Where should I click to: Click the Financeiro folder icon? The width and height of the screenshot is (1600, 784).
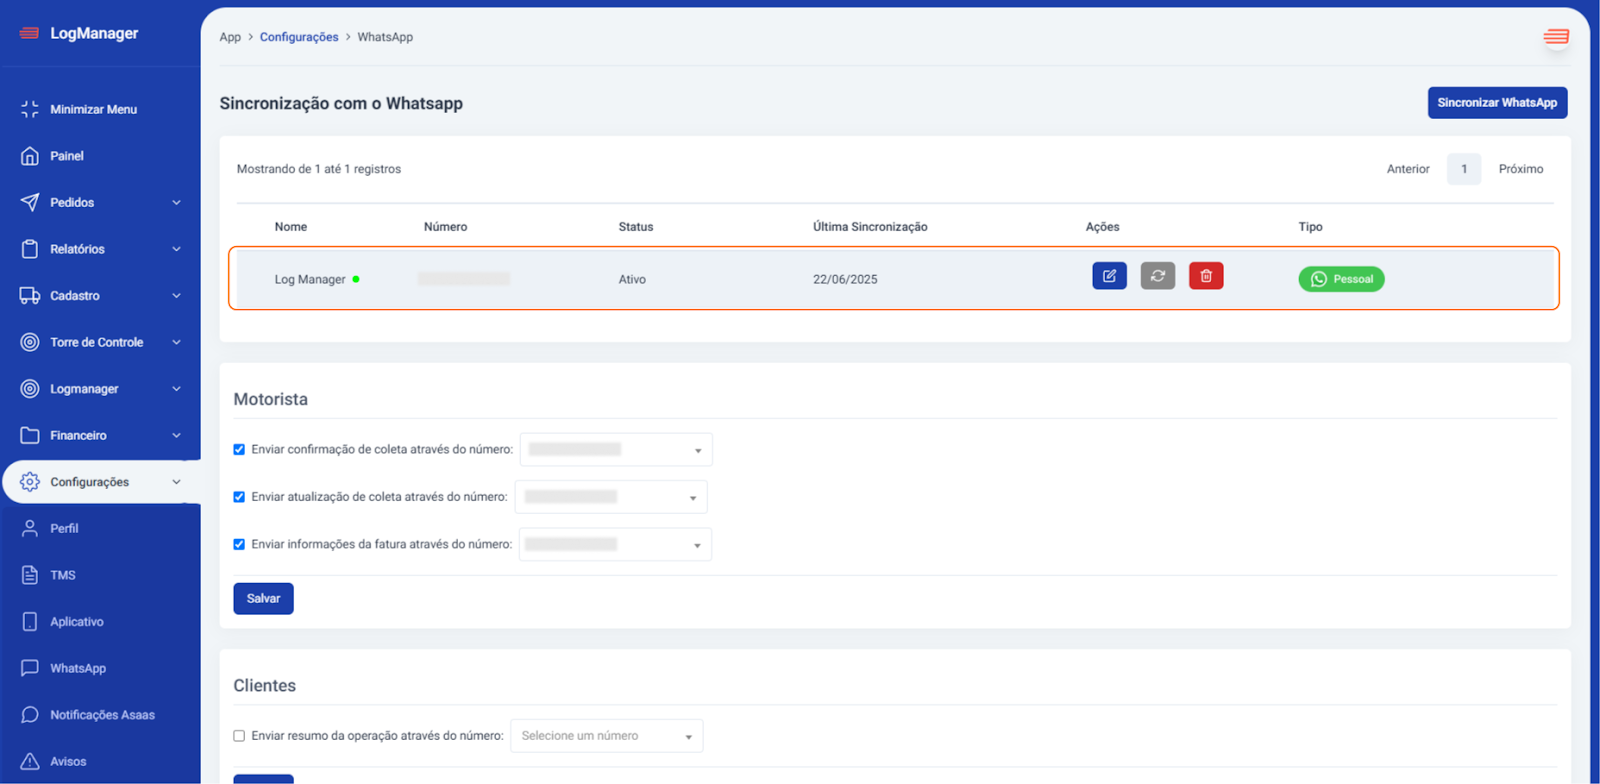click(x=30, y=435)
